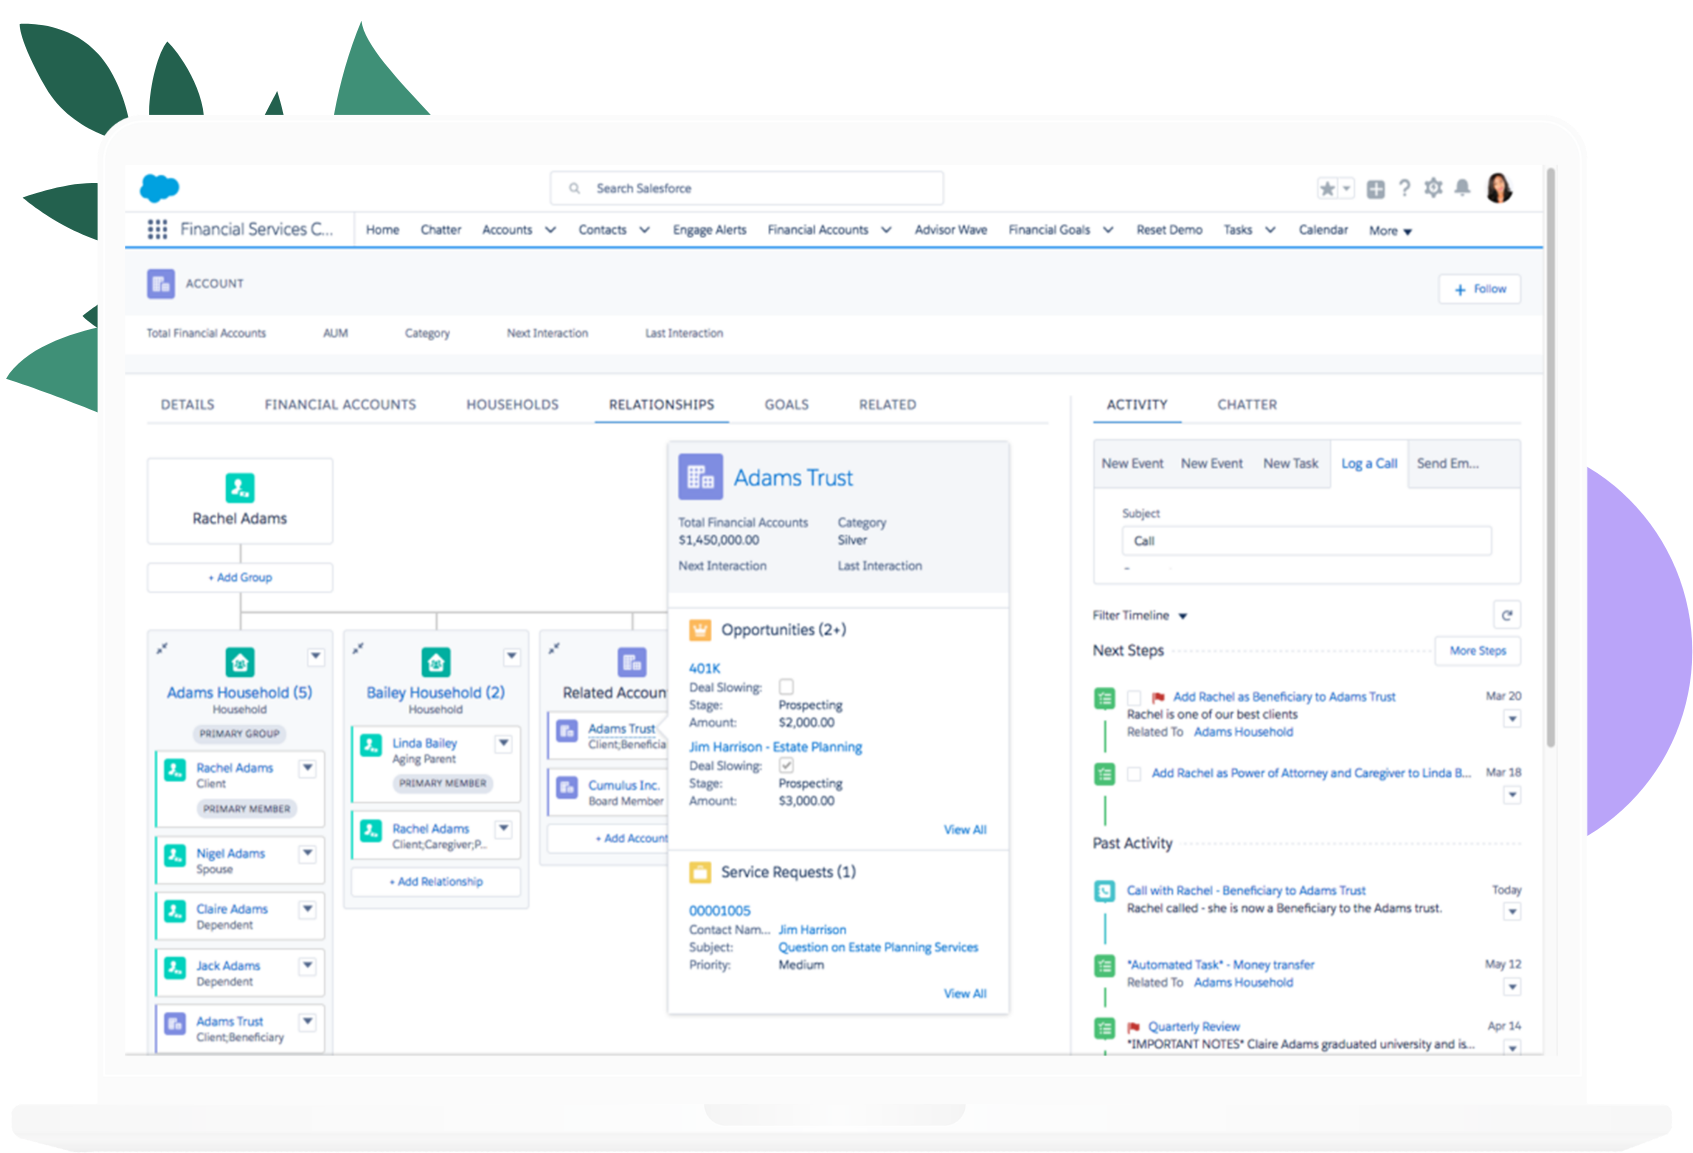1693x1153 pixels.
Task: Click the Subject input field
Action: point(1306,541)
